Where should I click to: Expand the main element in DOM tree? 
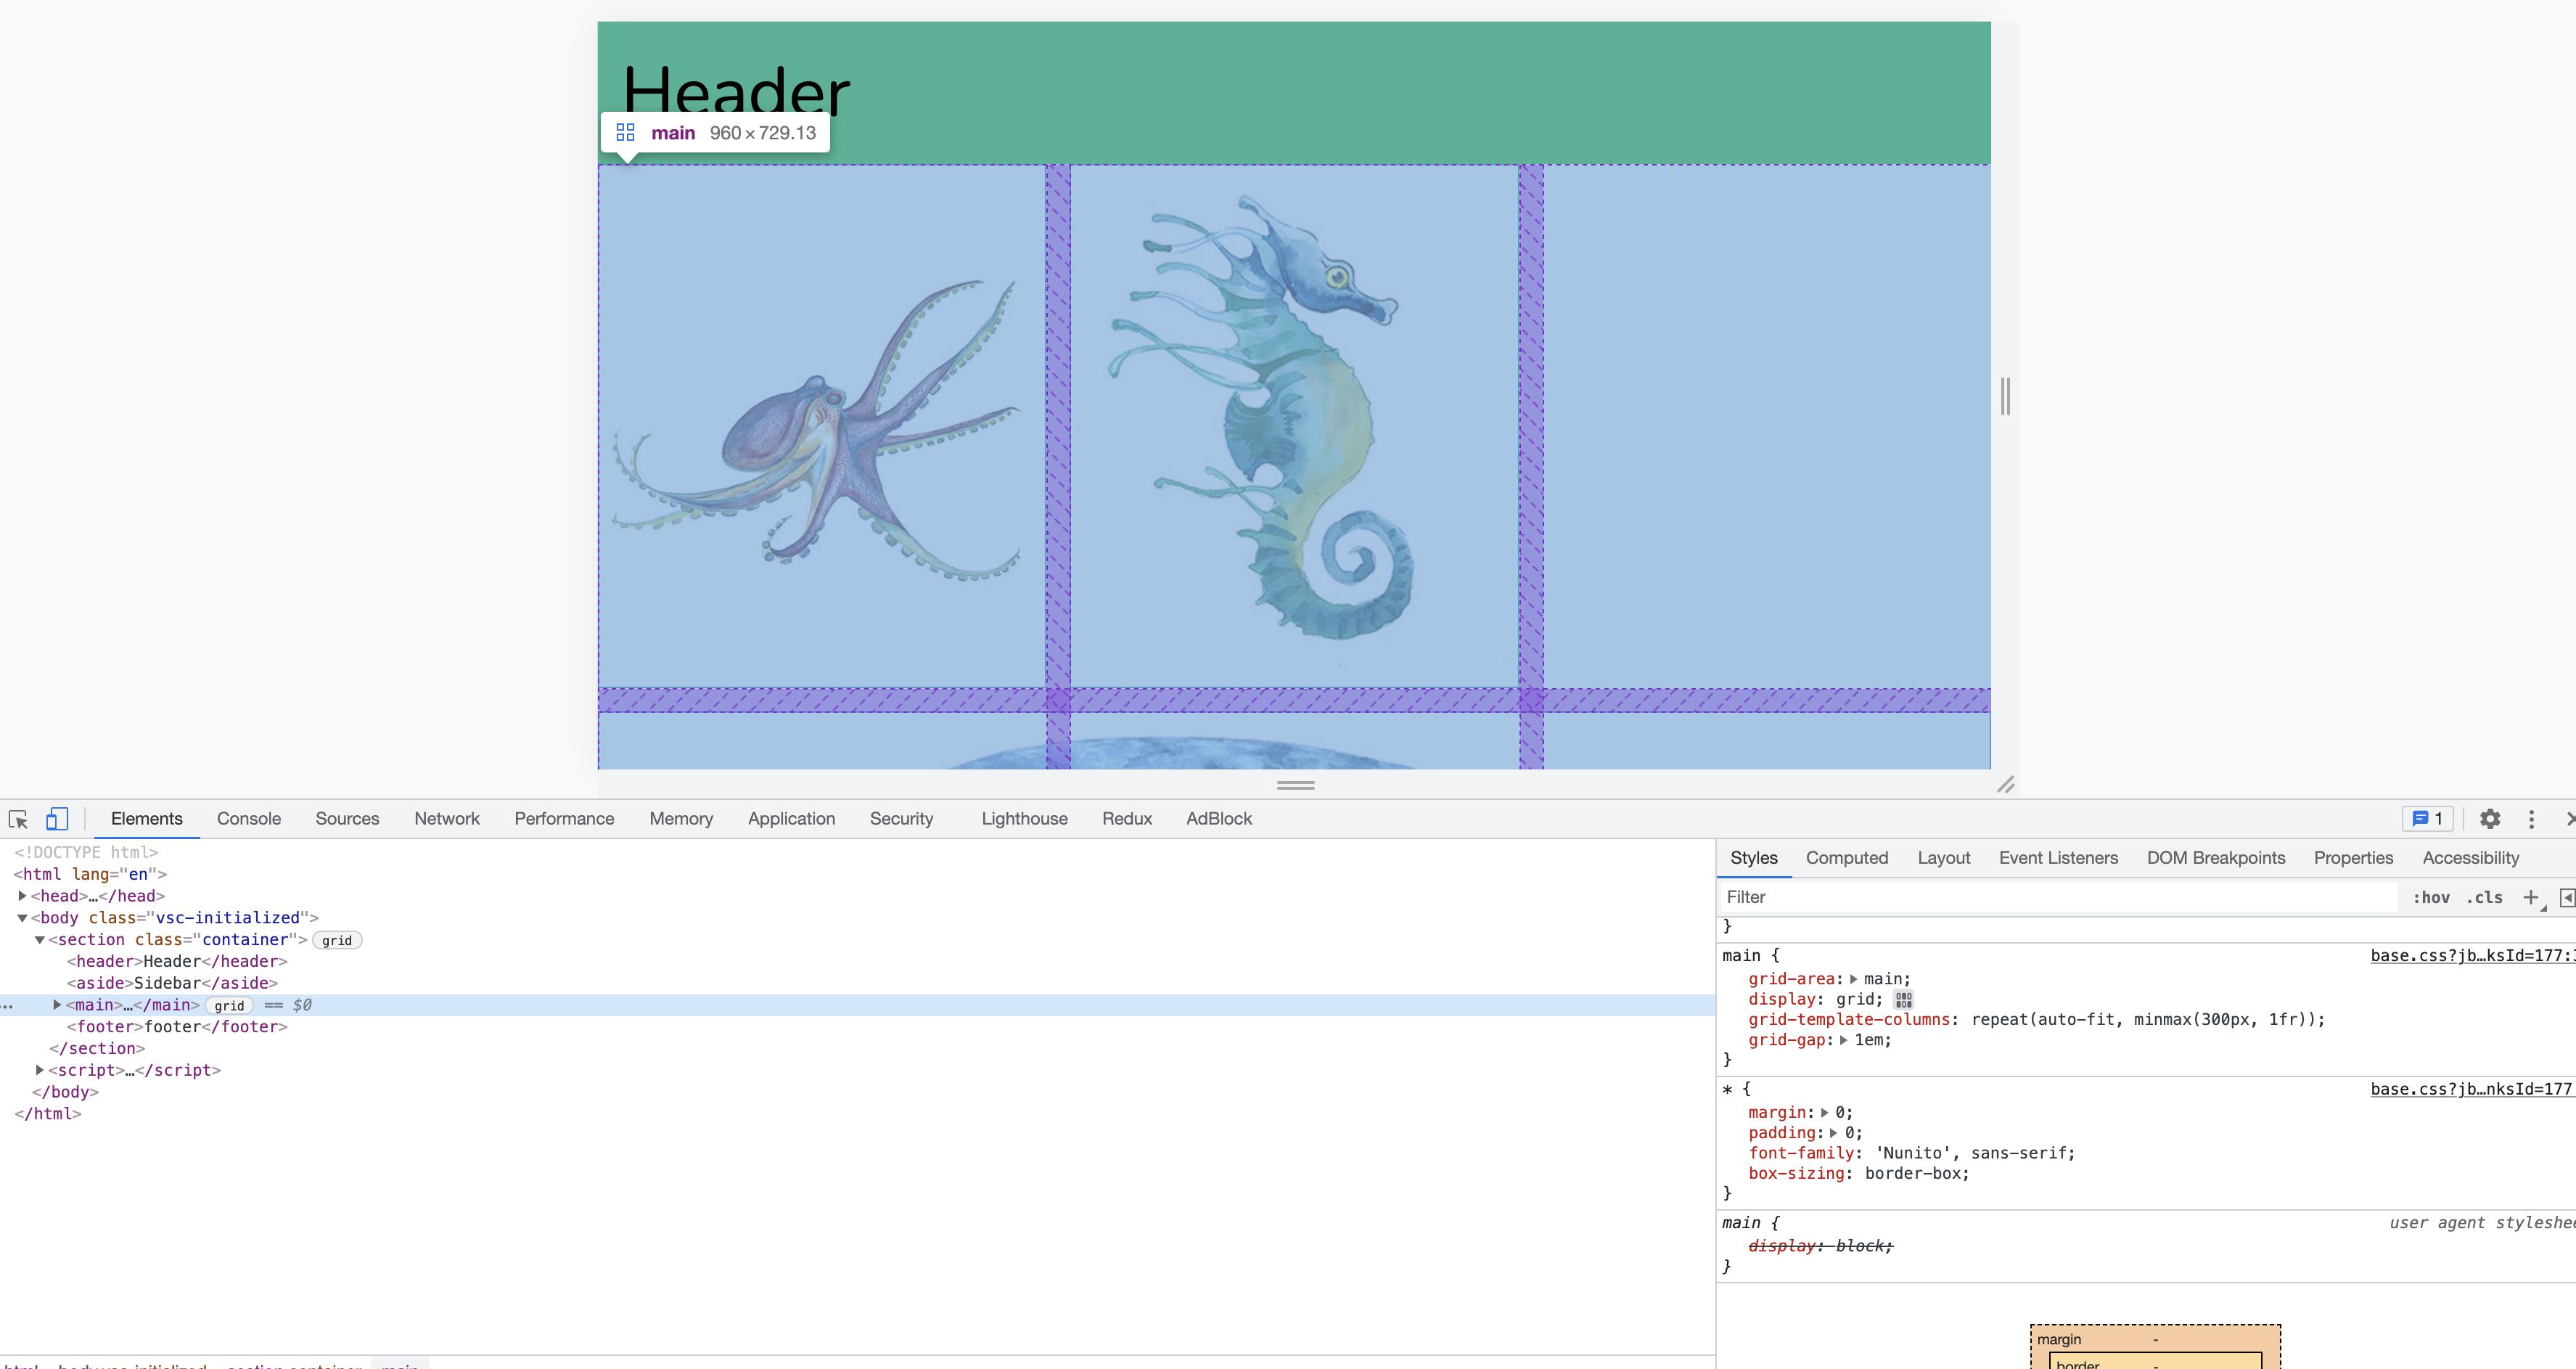coord(57,1005)
